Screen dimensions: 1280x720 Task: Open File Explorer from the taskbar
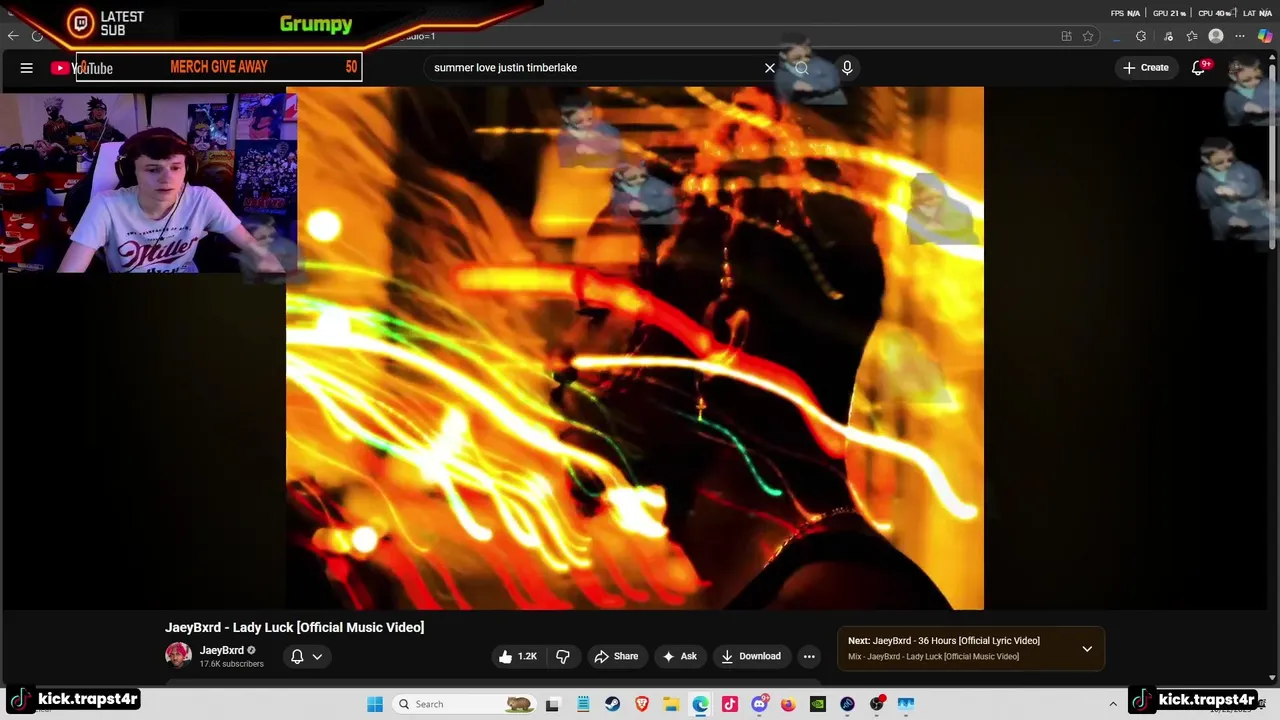point(671,704)
